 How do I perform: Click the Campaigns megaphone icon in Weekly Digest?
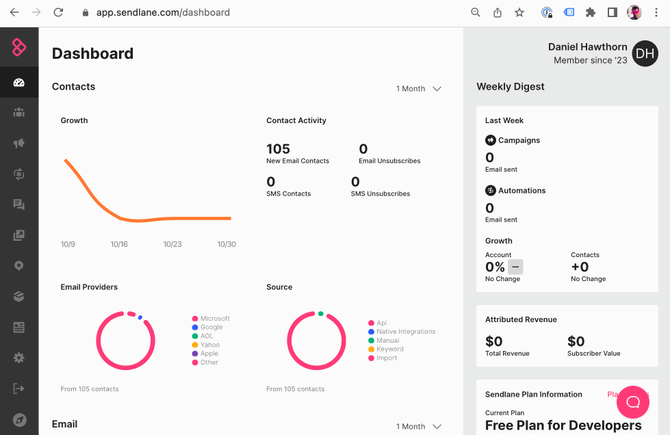490,140
